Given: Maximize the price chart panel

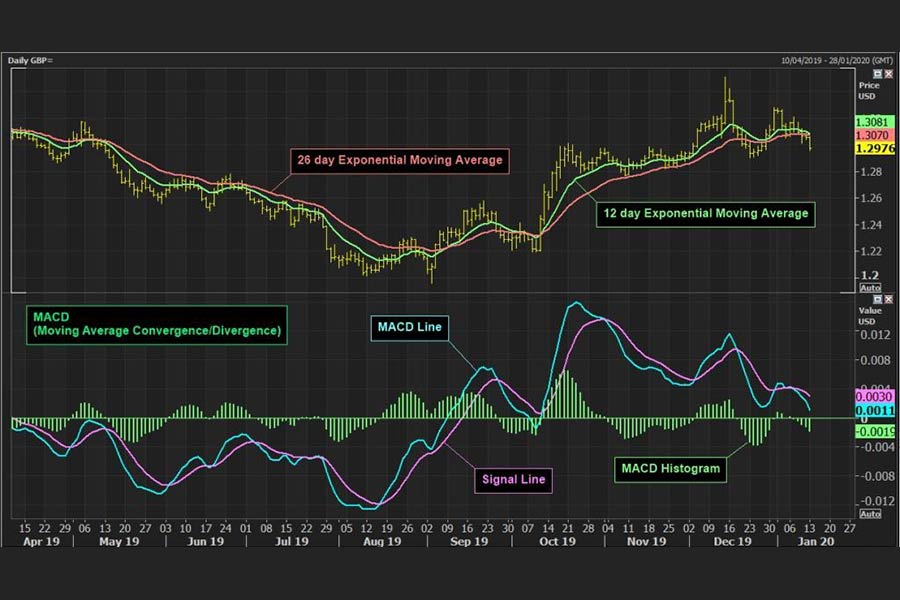Looking at the screenshot, I should [x=877, y=74].
